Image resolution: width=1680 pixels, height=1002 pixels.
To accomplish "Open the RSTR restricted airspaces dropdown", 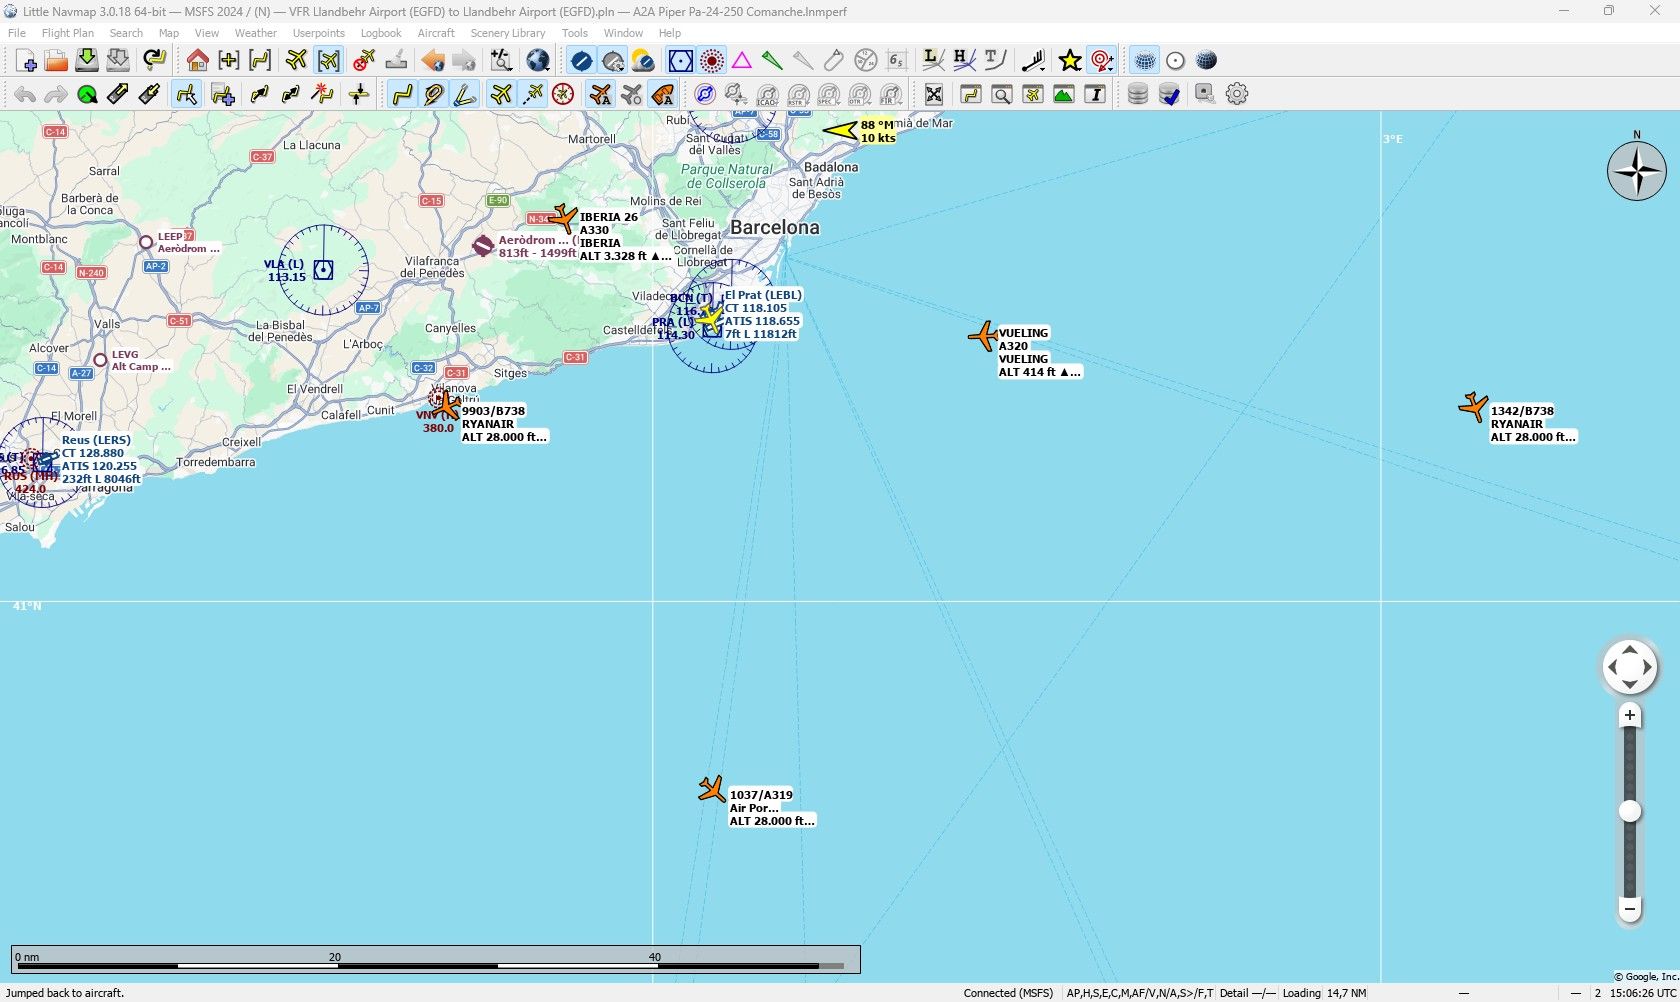I will point(798,95).
